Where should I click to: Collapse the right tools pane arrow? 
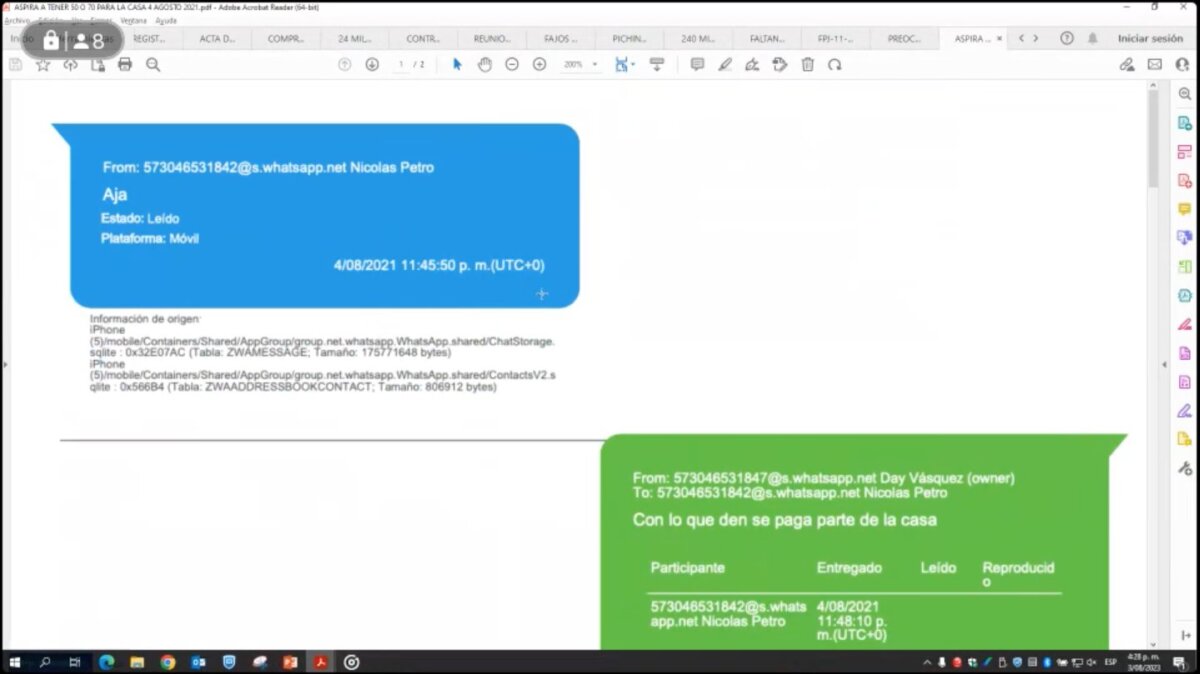pyautogui.click(x=1164, y=365)
